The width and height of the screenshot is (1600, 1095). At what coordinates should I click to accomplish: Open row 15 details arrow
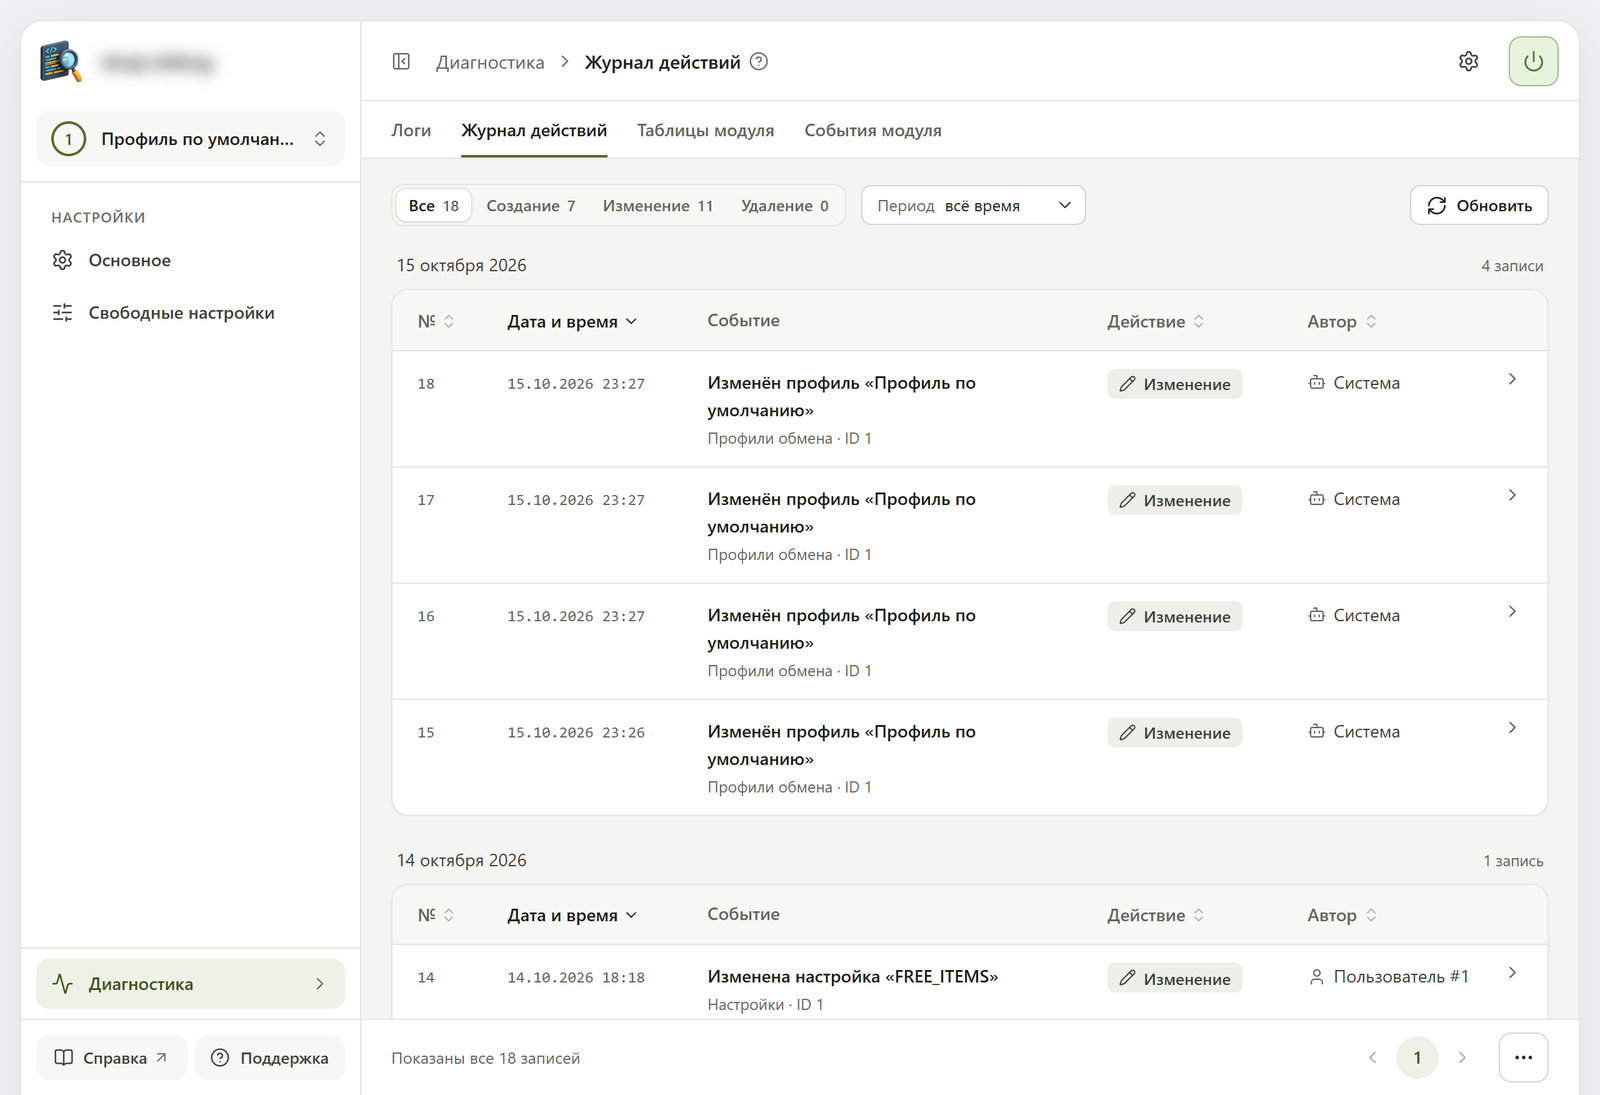coord(1512,728)
